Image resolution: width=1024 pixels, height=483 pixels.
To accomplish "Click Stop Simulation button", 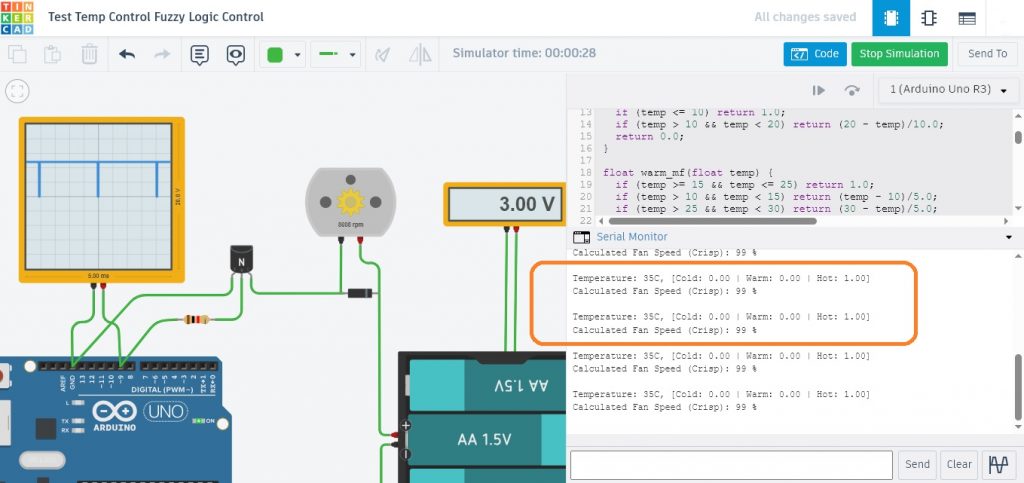I will (x=899, y=54).
